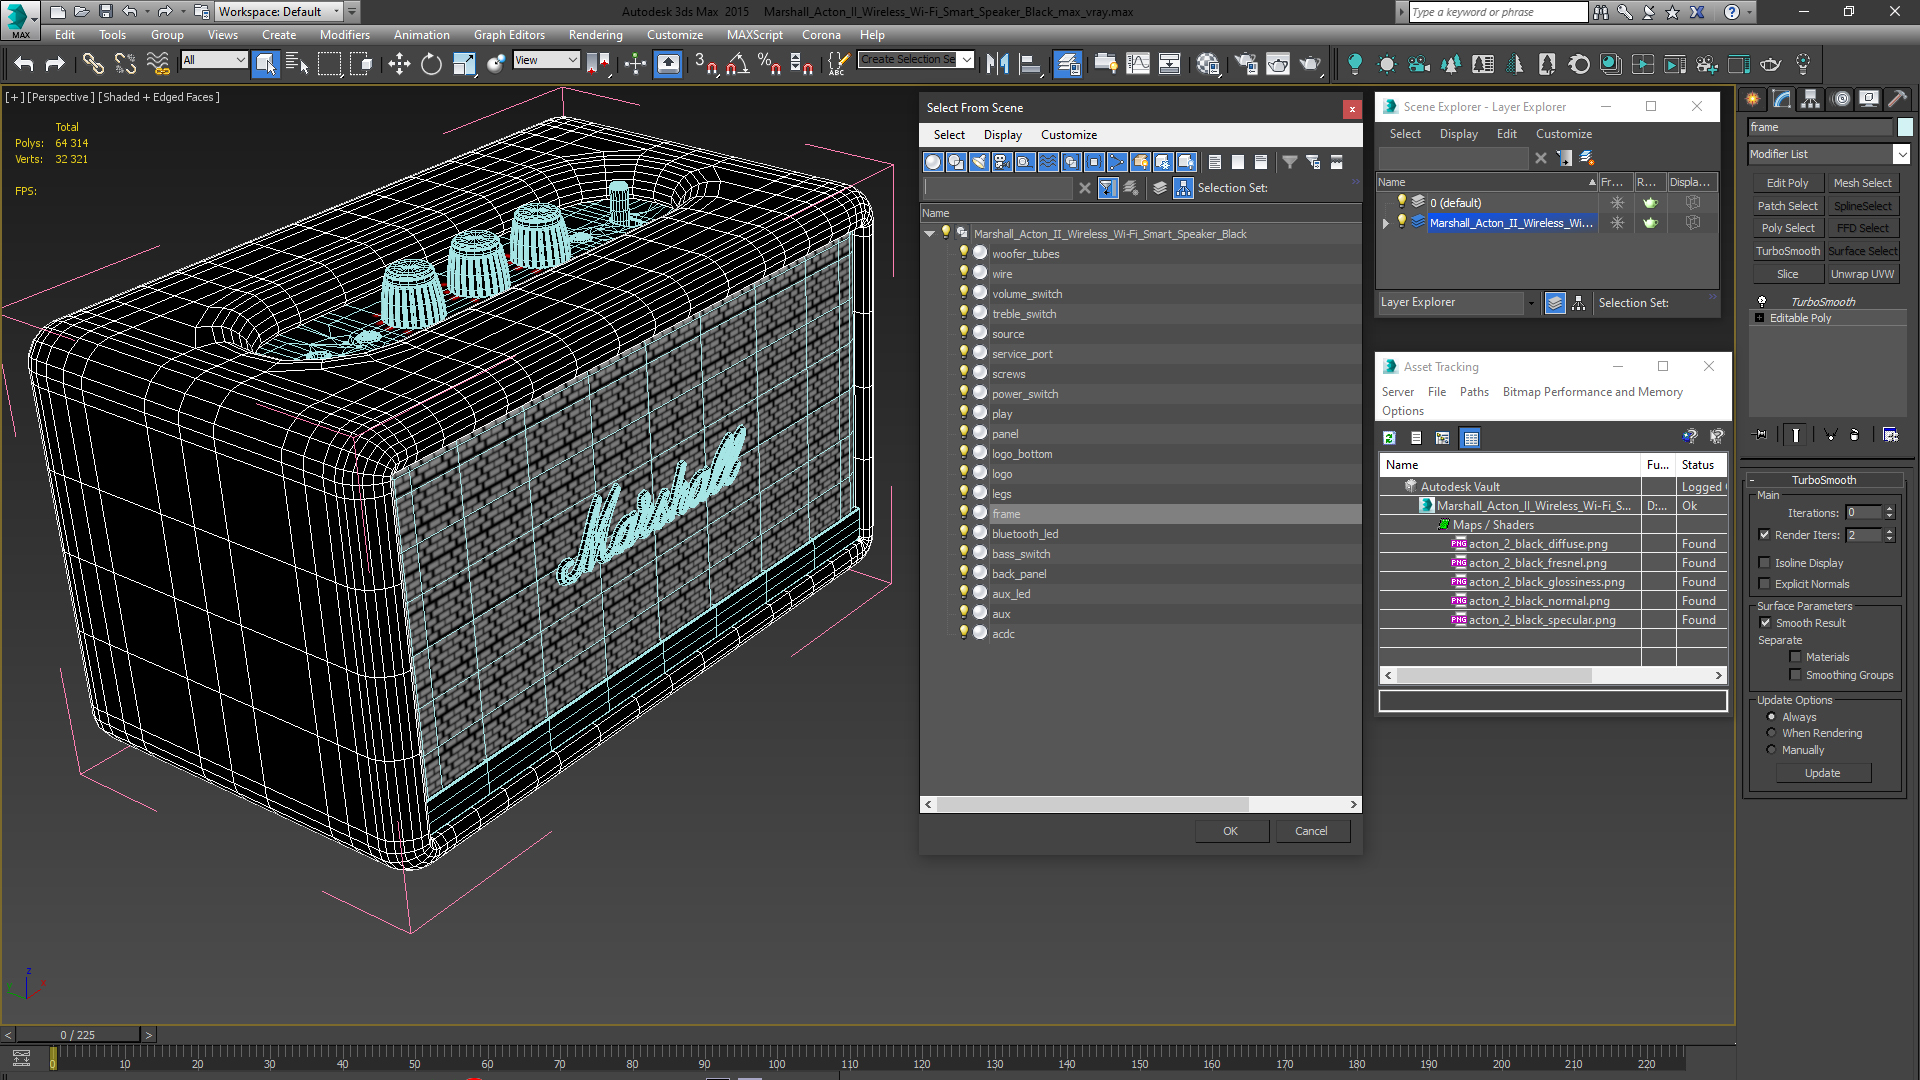Uncheck the Render Iters checkbox
The width and height of the screenshot is (1920, 1080).
click(x=1764, y=535)
